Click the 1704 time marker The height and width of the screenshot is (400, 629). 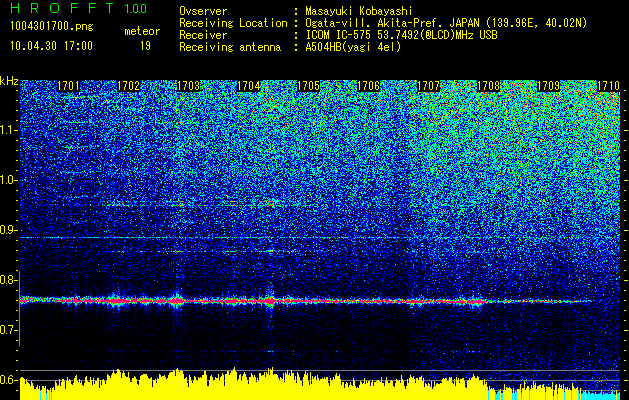(x=248, y=86)
